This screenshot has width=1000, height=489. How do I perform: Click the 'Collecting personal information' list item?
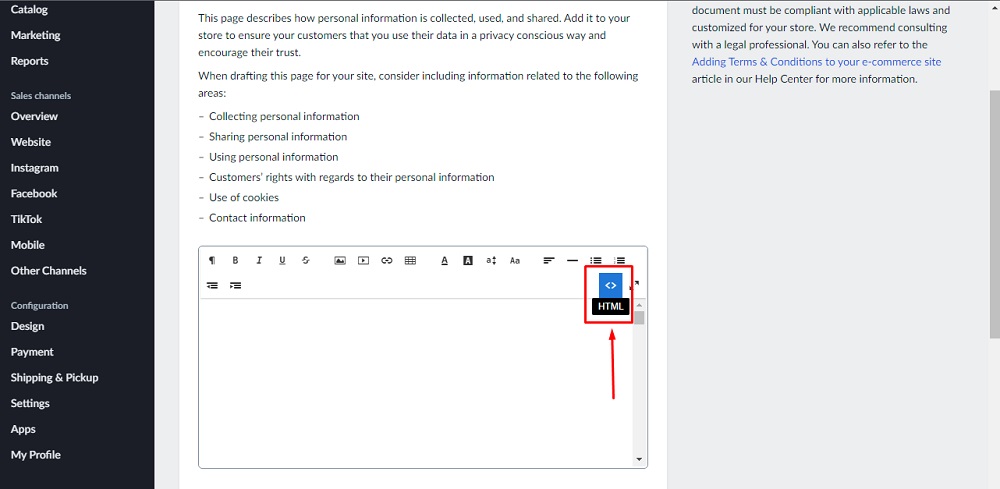coord(284,117)
